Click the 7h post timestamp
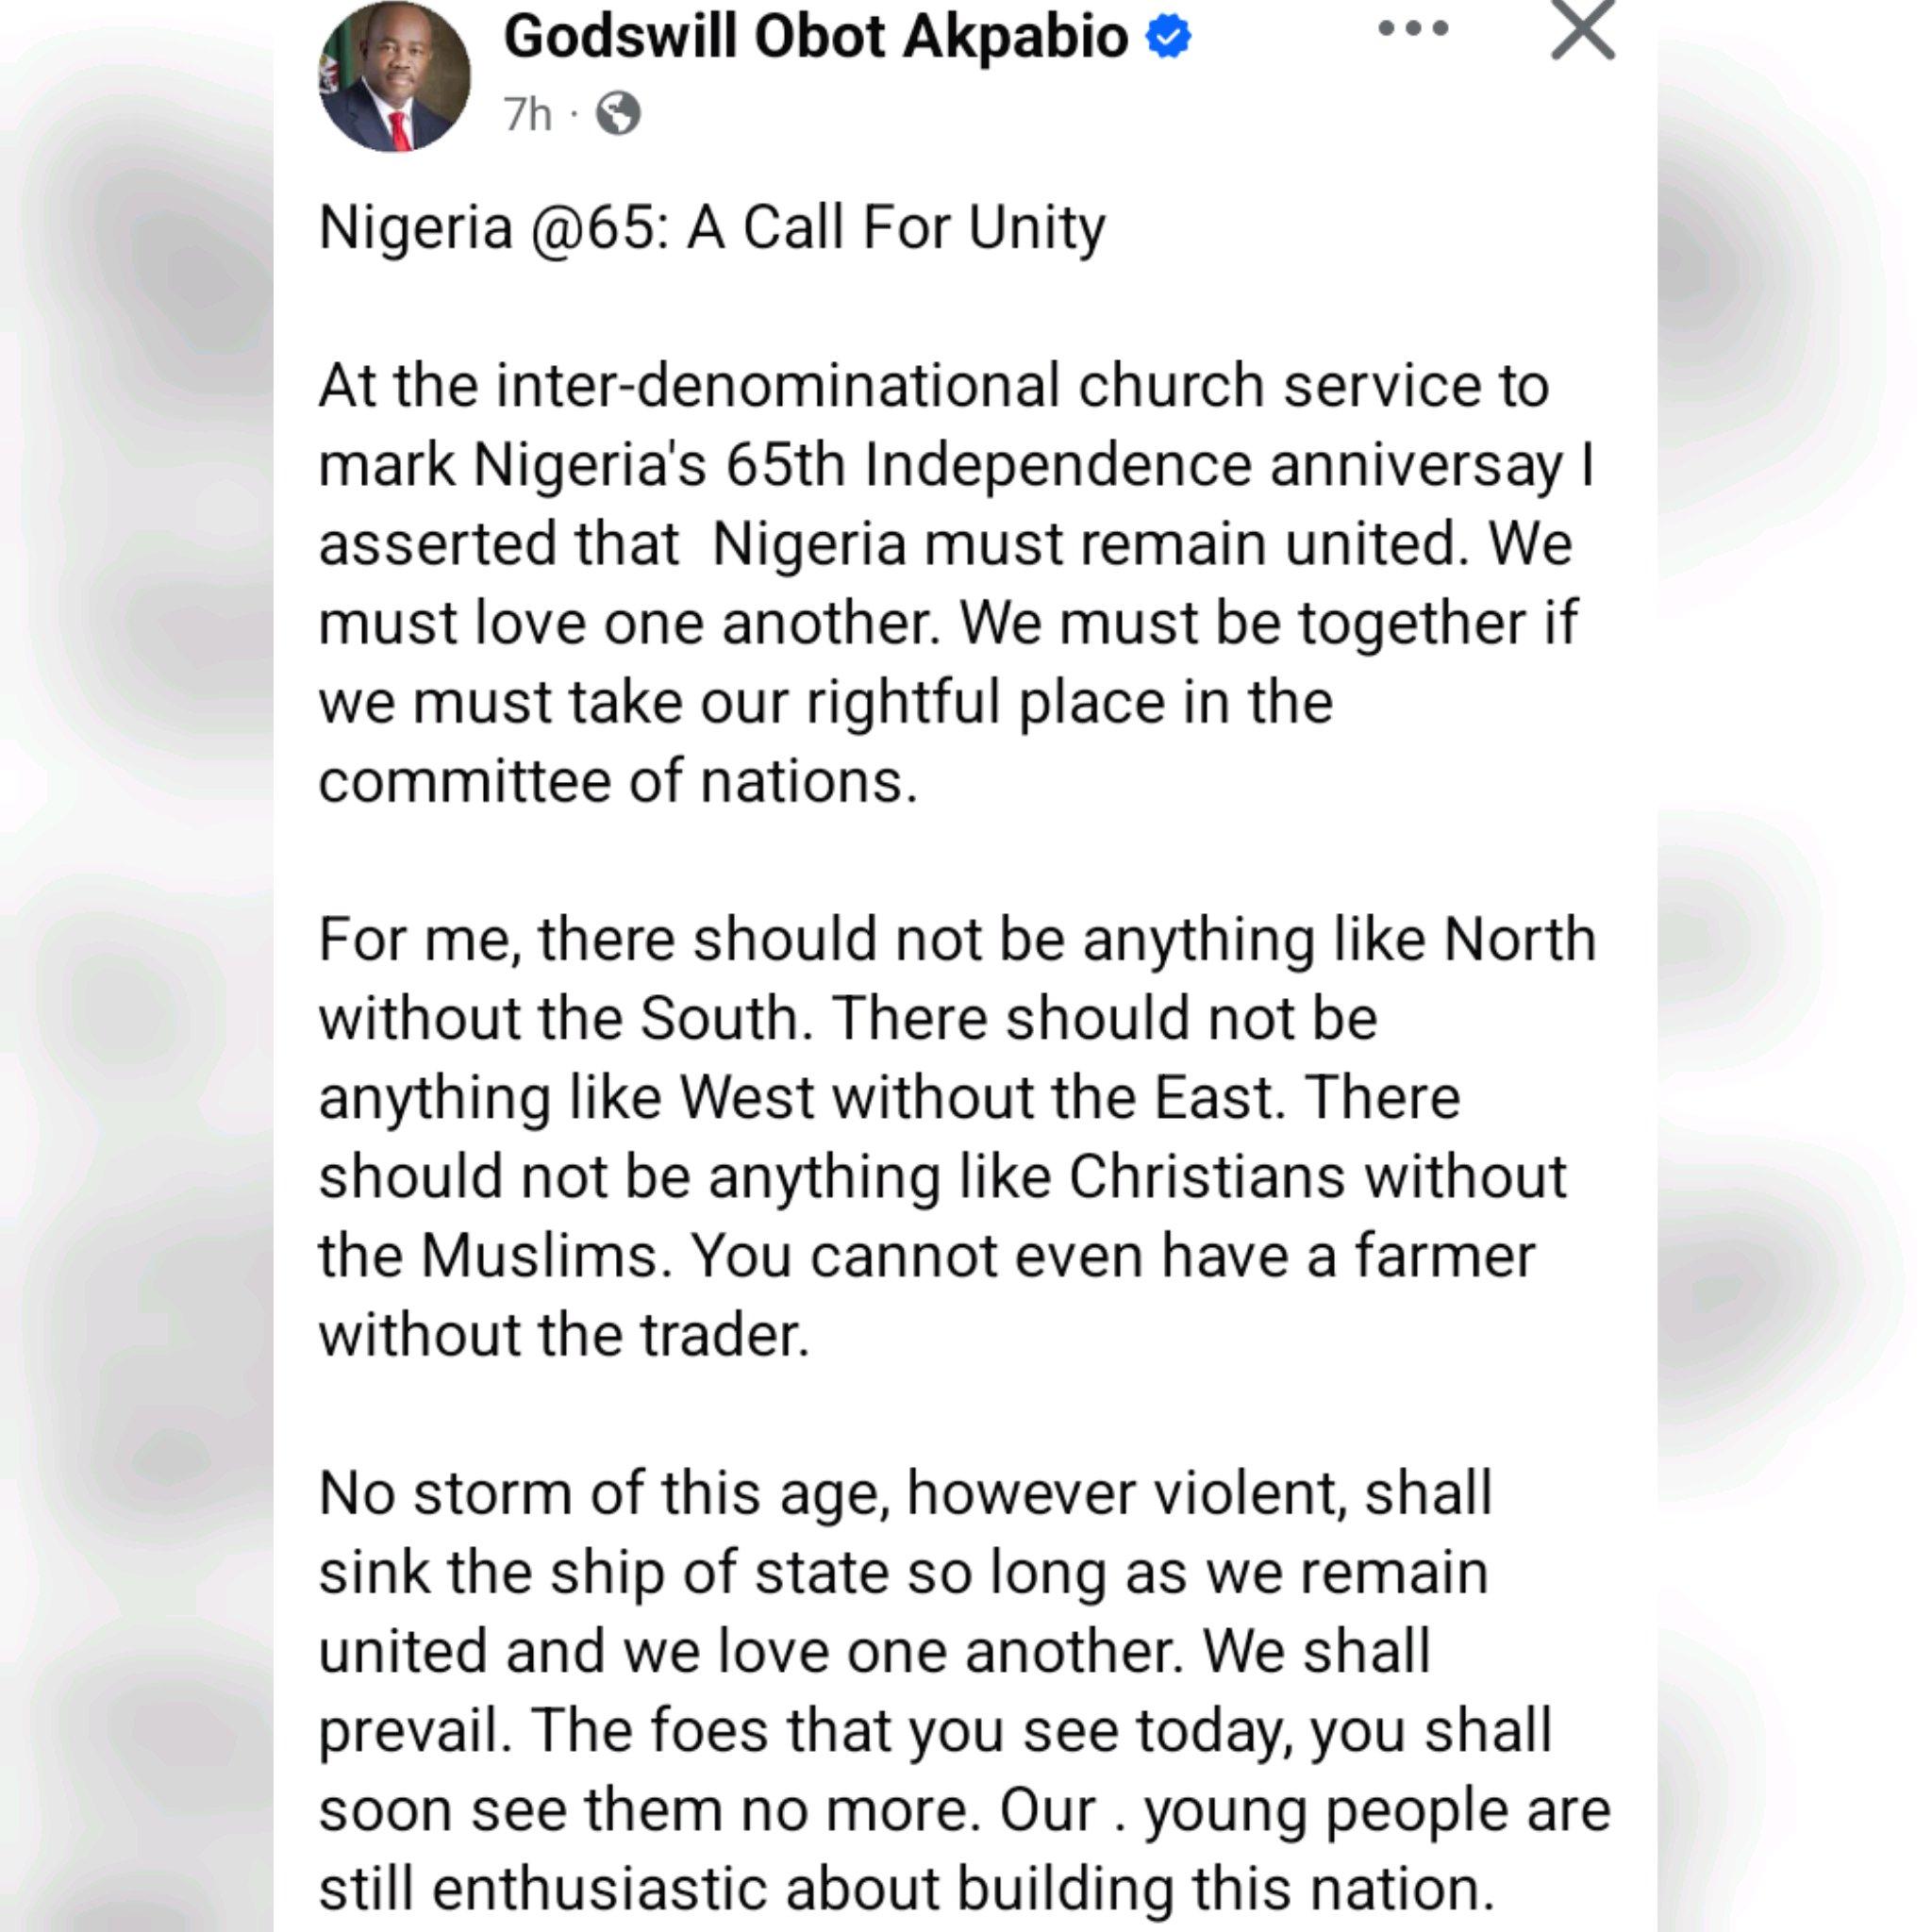The height and width of the screenshot is (1932, 1932). (x=527, y=114)
